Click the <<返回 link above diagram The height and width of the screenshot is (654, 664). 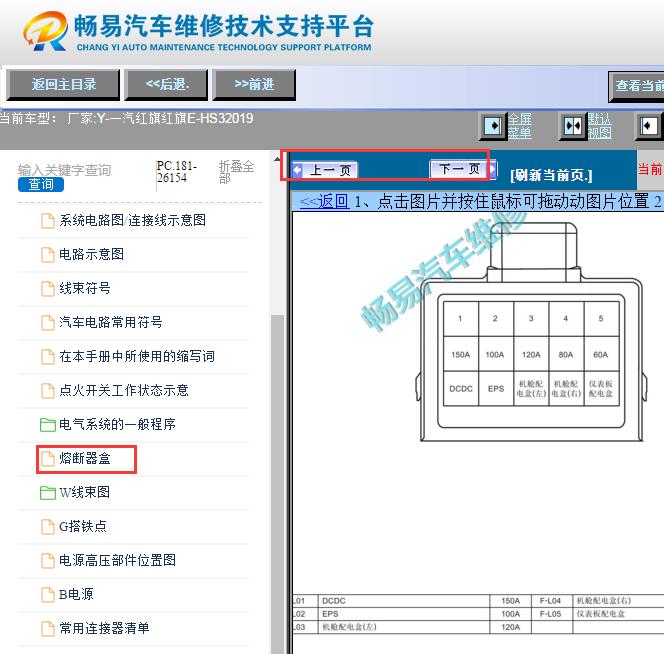[x=324, y=201]
